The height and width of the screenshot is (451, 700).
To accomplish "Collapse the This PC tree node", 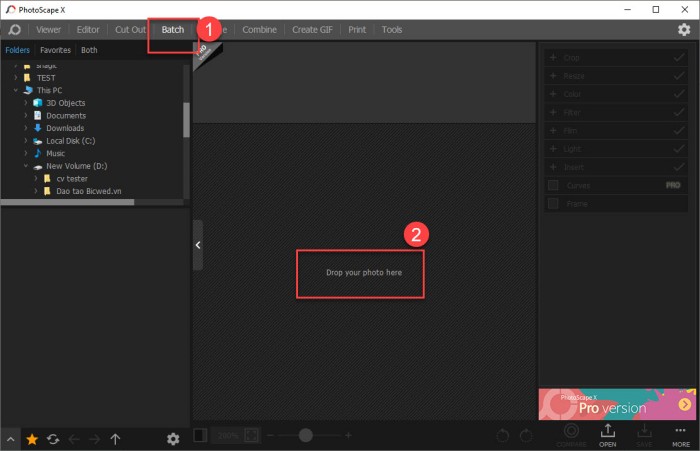I will coord(16,90).
